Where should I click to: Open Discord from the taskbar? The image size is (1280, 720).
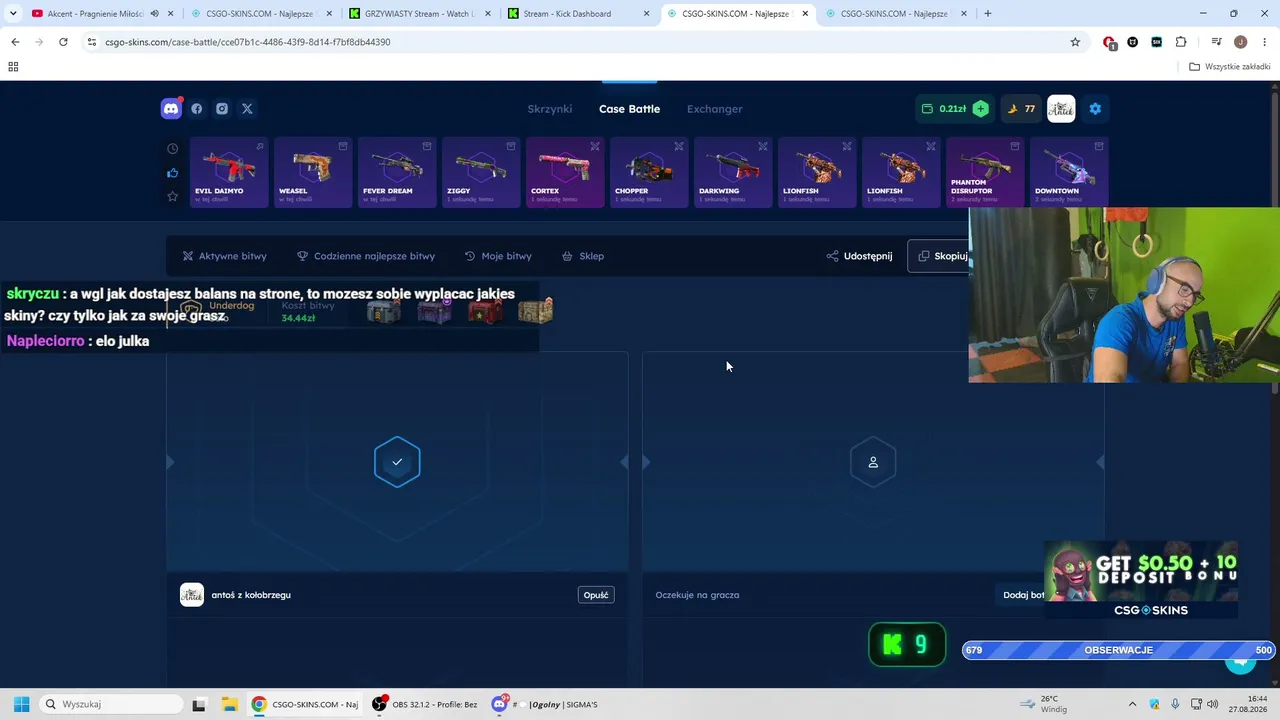(x=499, y=704)
